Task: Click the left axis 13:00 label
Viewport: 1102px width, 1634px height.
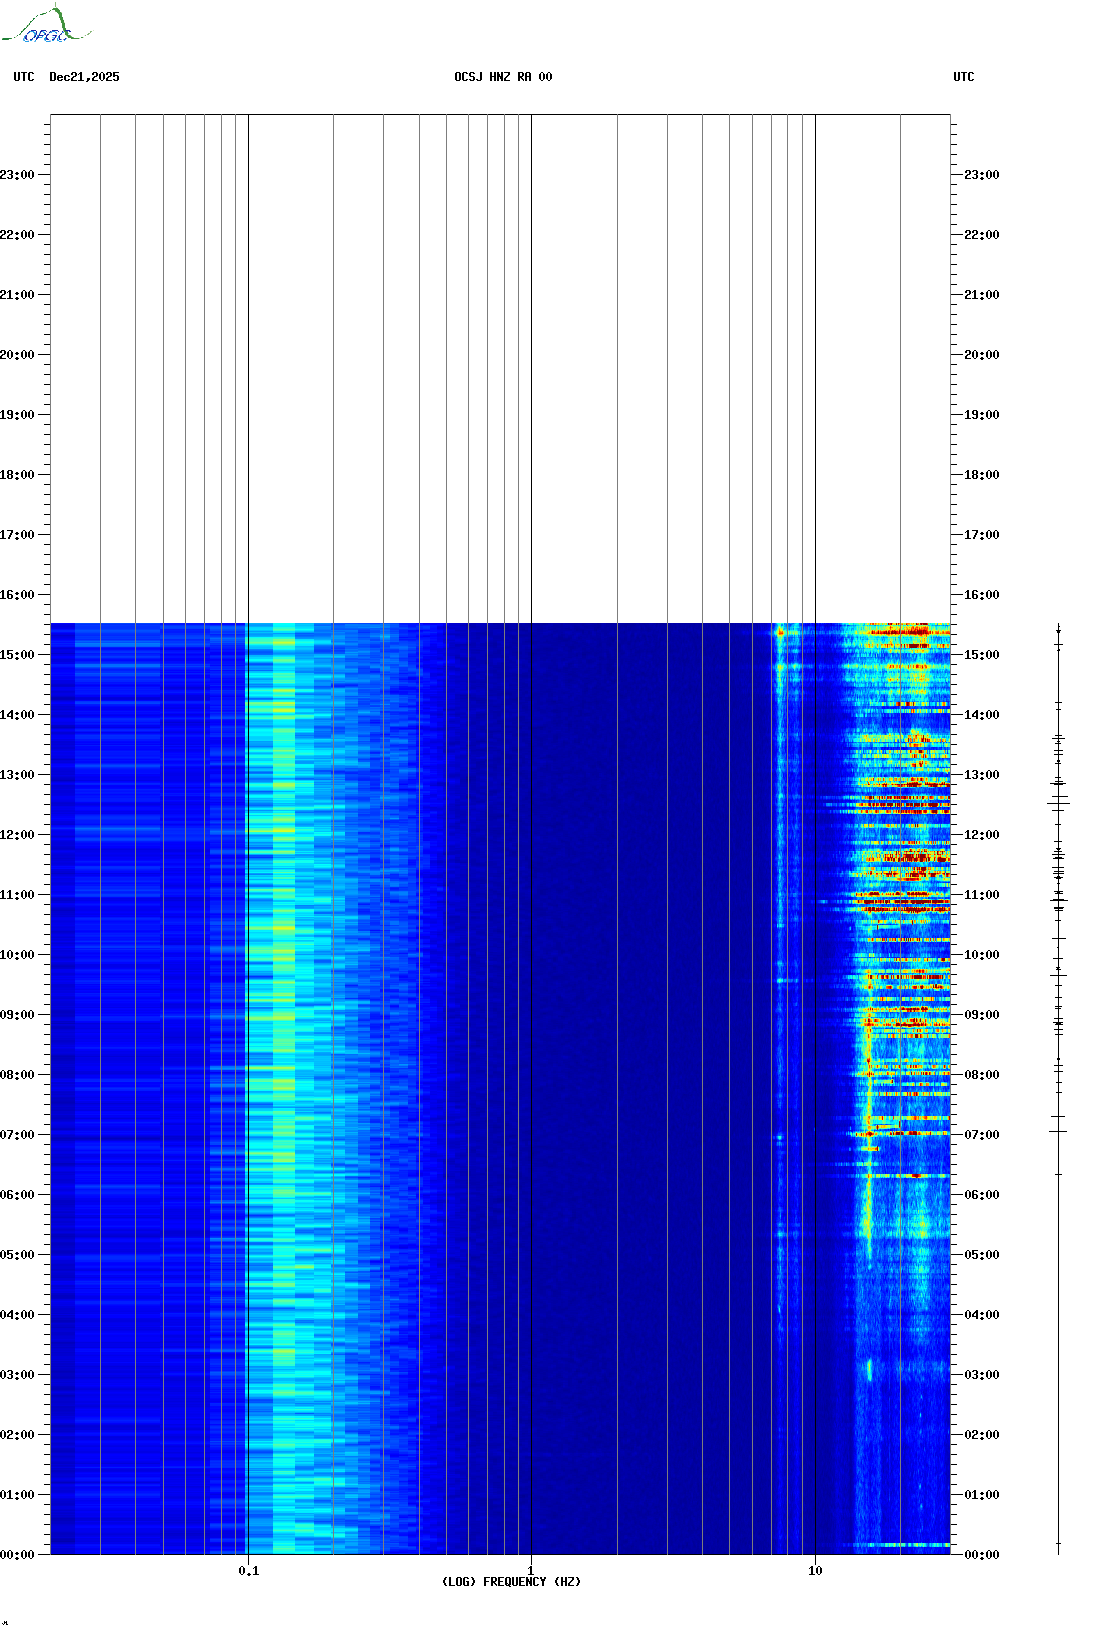Action: pos(17,775)
